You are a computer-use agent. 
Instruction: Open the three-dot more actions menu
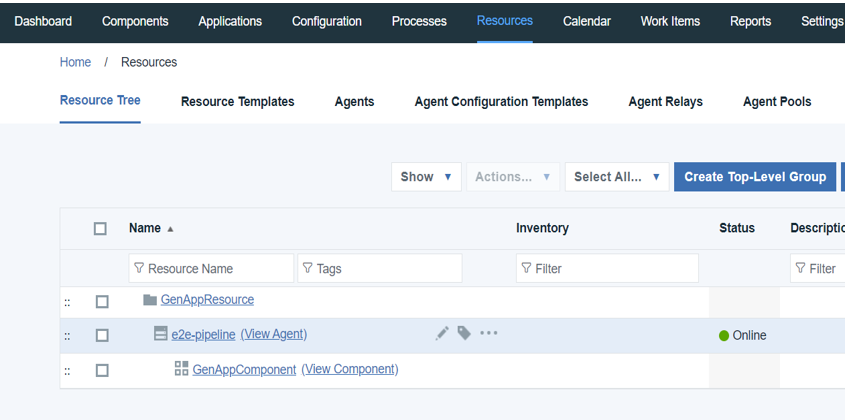pyautogui.click(x=488, y=334)
